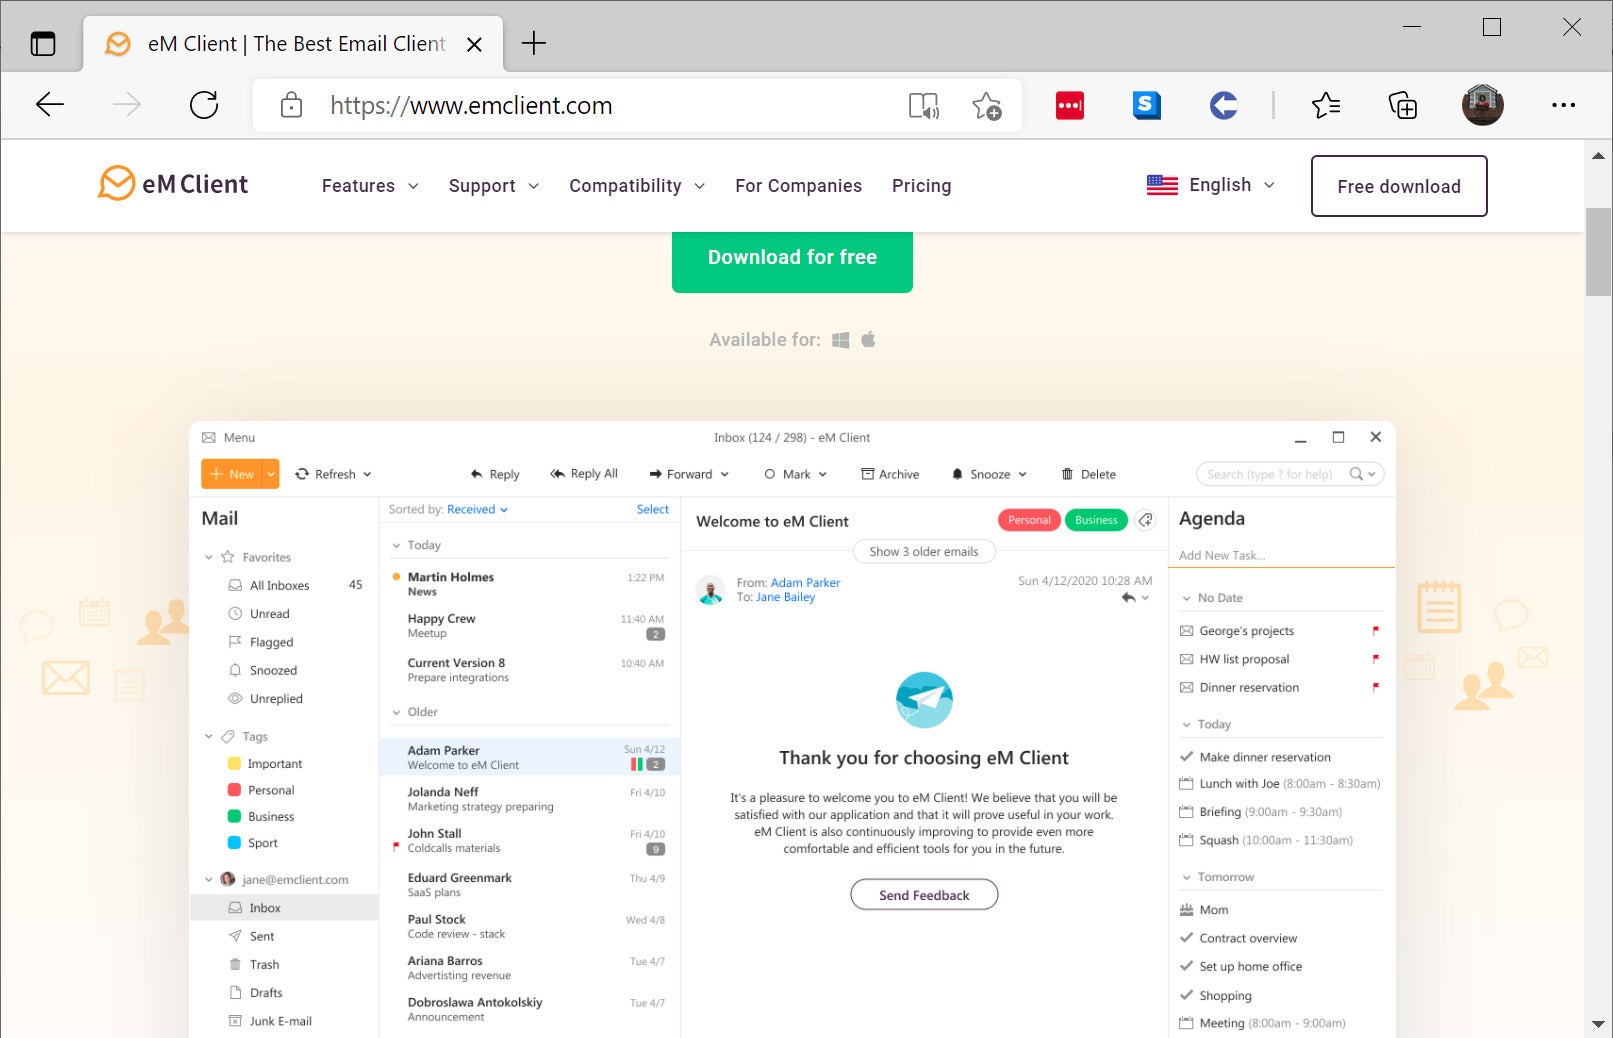Add this page to favorites star icon
The image size is (1613, 1038).
[986, 105]
